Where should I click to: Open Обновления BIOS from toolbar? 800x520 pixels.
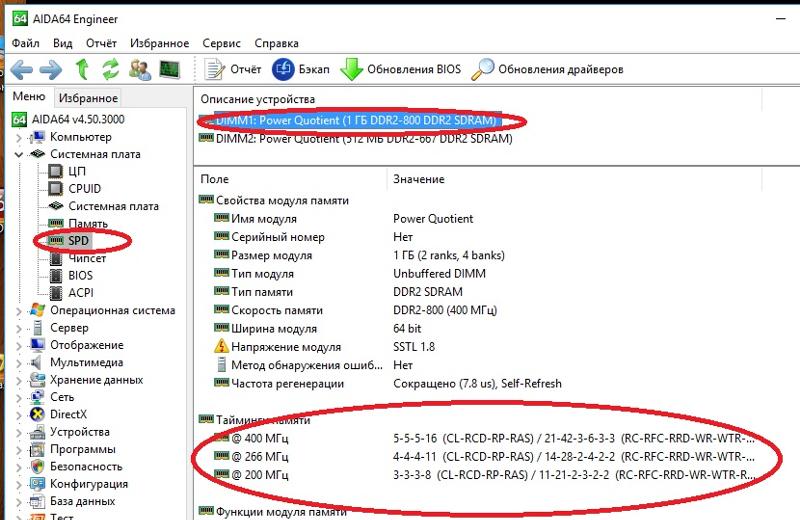pos(401,69)
